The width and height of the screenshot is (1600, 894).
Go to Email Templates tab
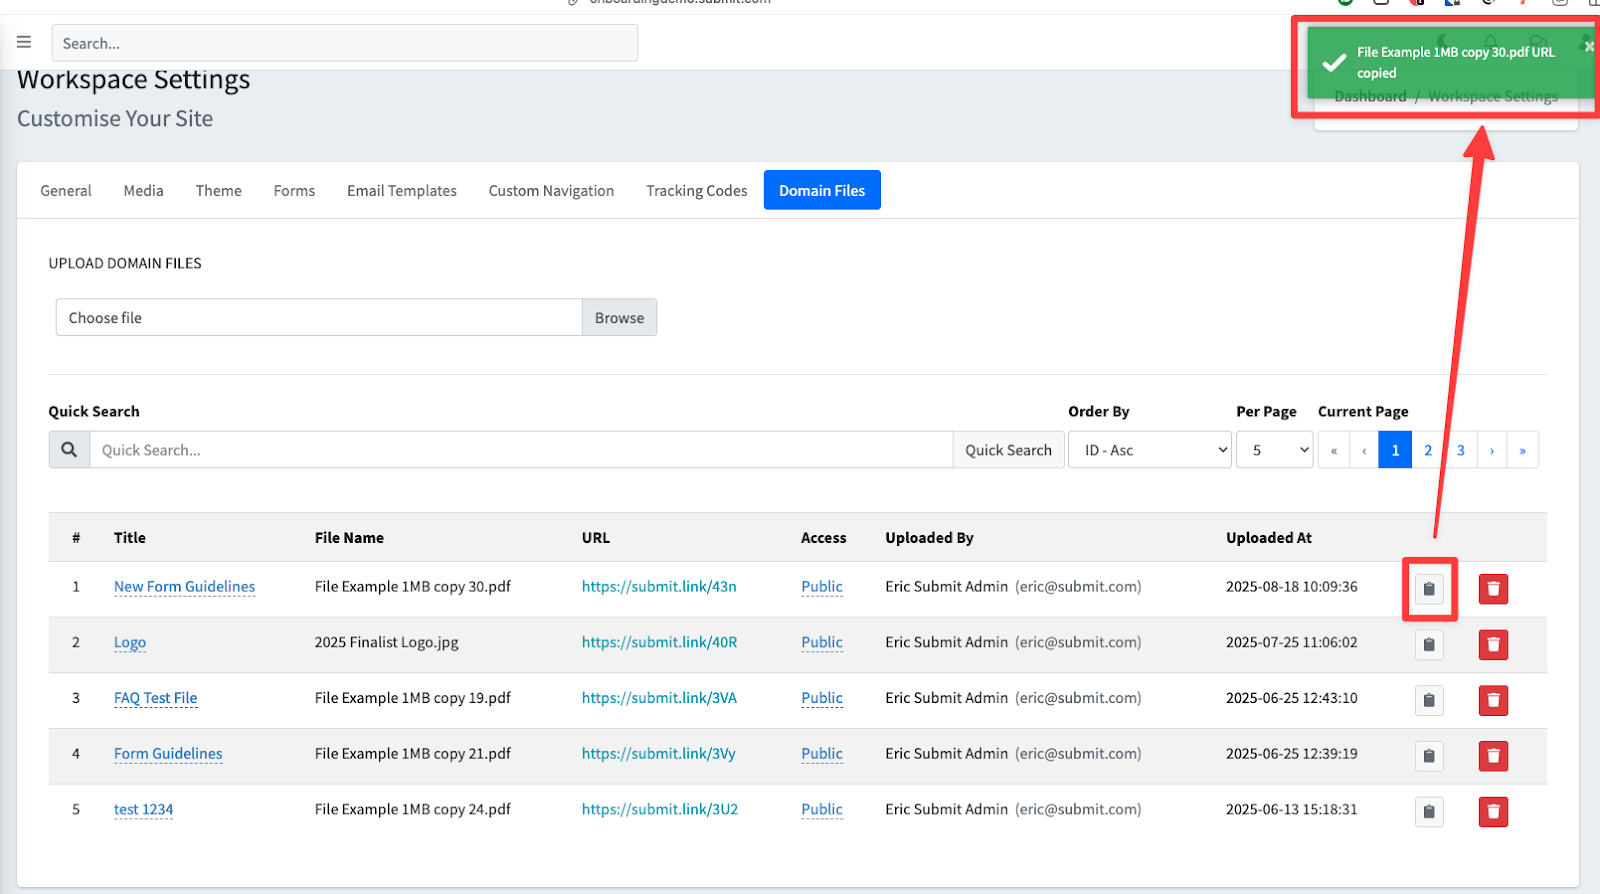tap(402, 190)
